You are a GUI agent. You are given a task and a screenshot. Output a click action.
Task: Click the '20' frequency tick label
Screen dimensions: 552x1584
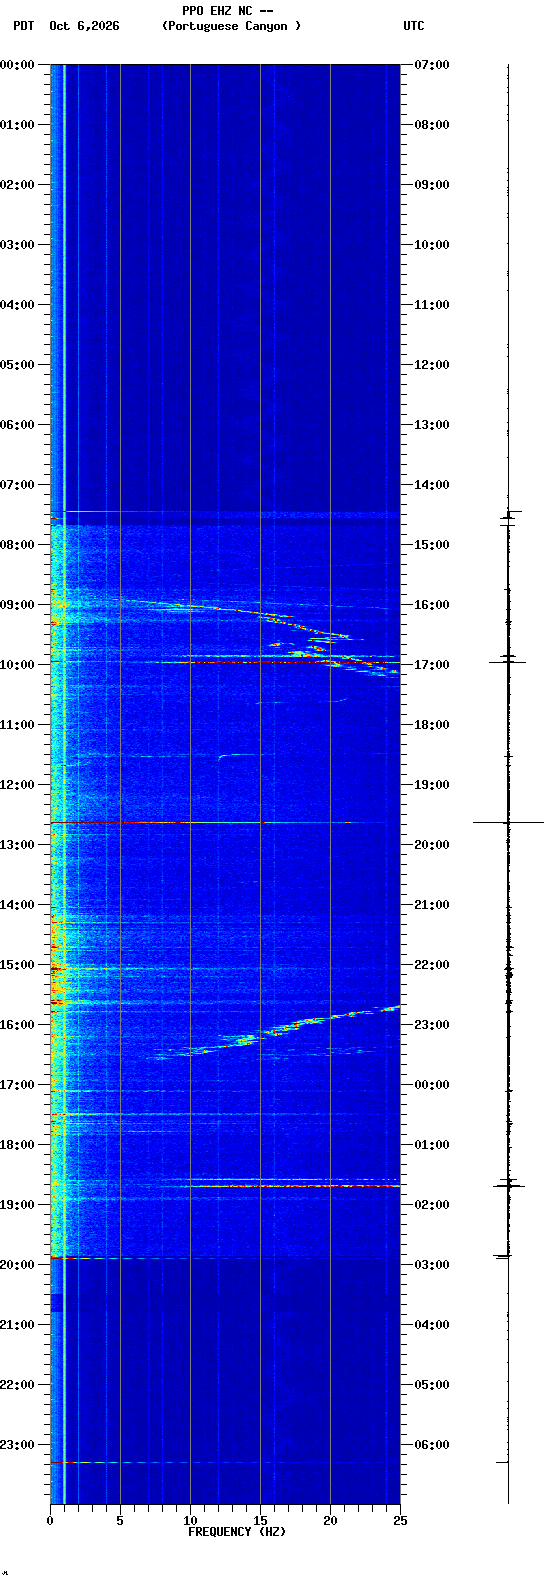pyautogui.click(x=330, y=1521)
